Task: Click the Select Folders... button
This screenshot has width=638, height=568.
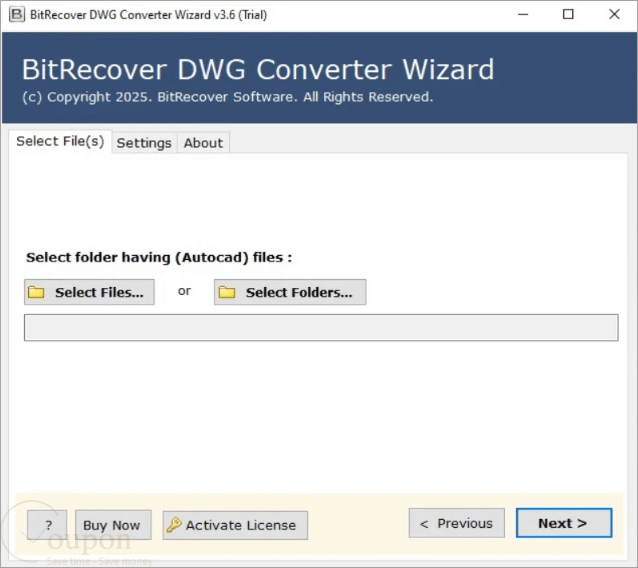Action: (290, 292)
